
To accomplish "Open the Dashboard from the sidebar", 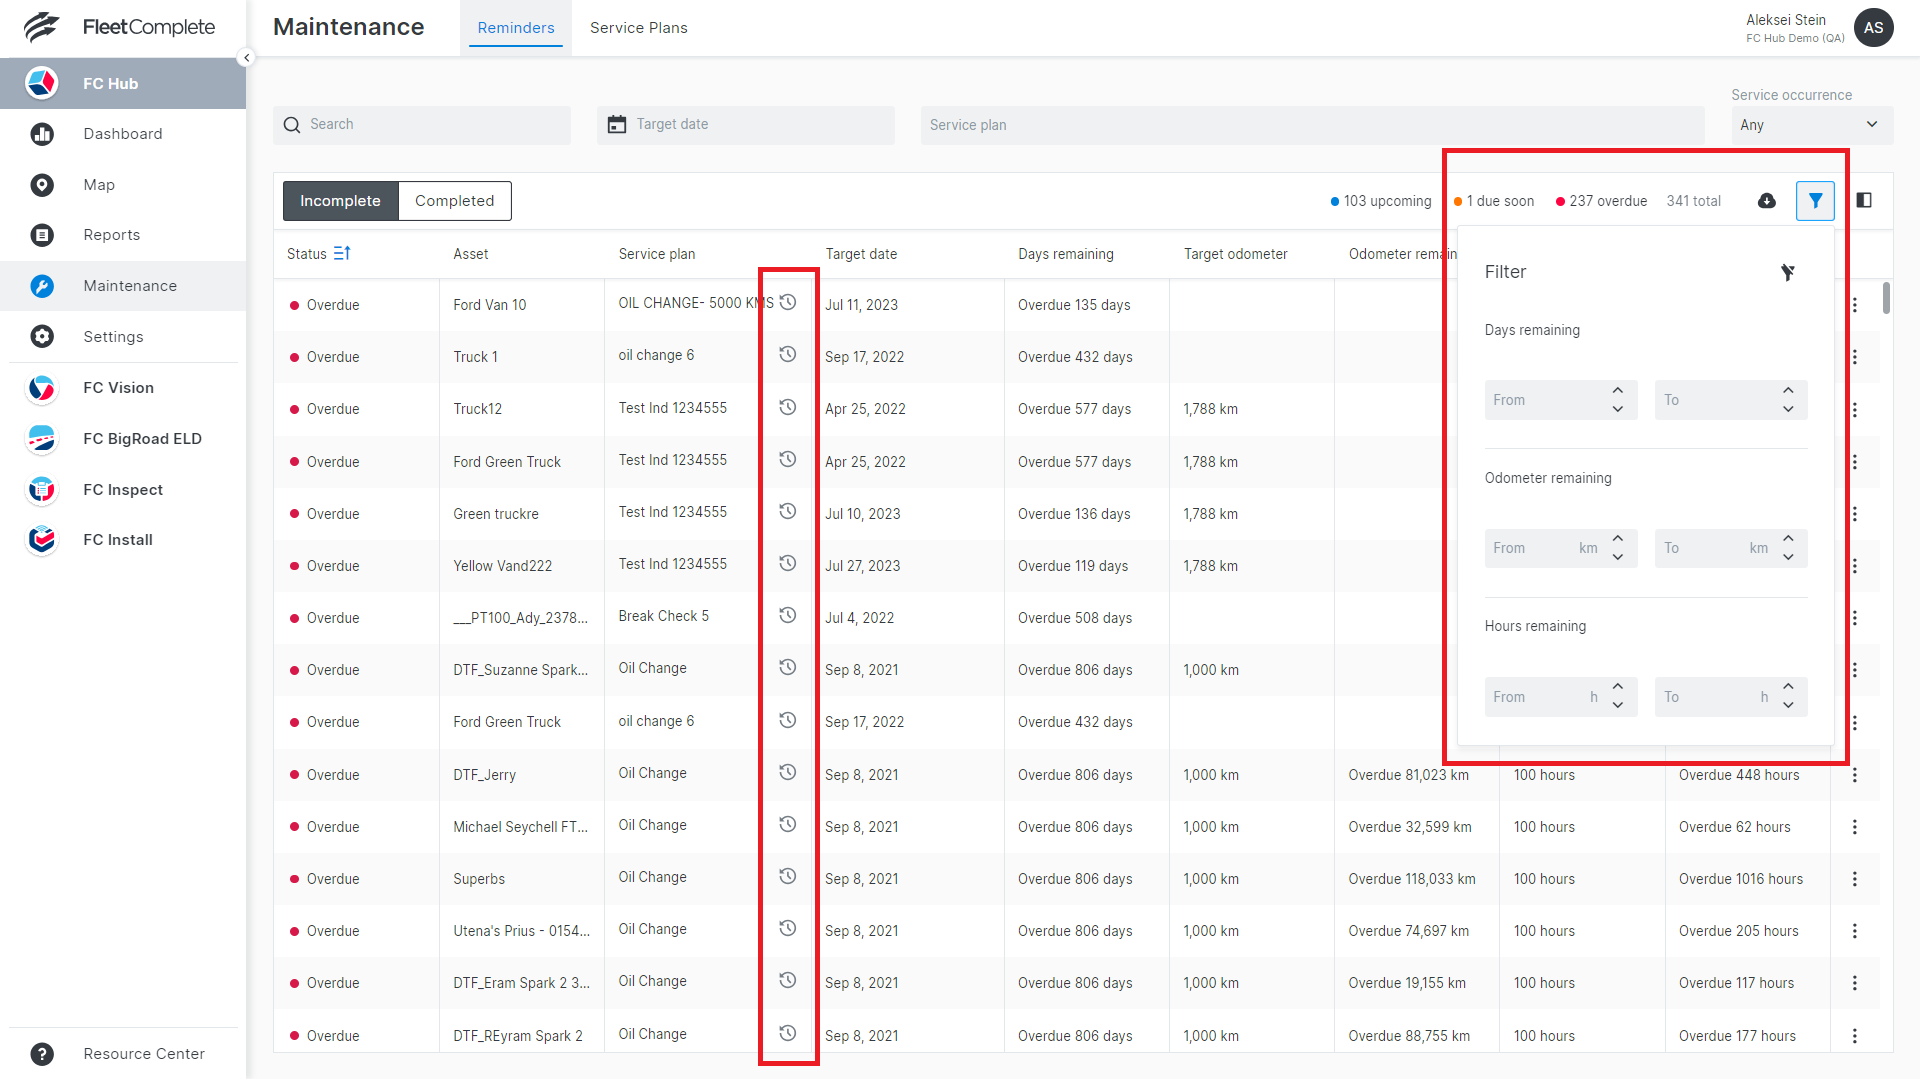I will point(122,133).
